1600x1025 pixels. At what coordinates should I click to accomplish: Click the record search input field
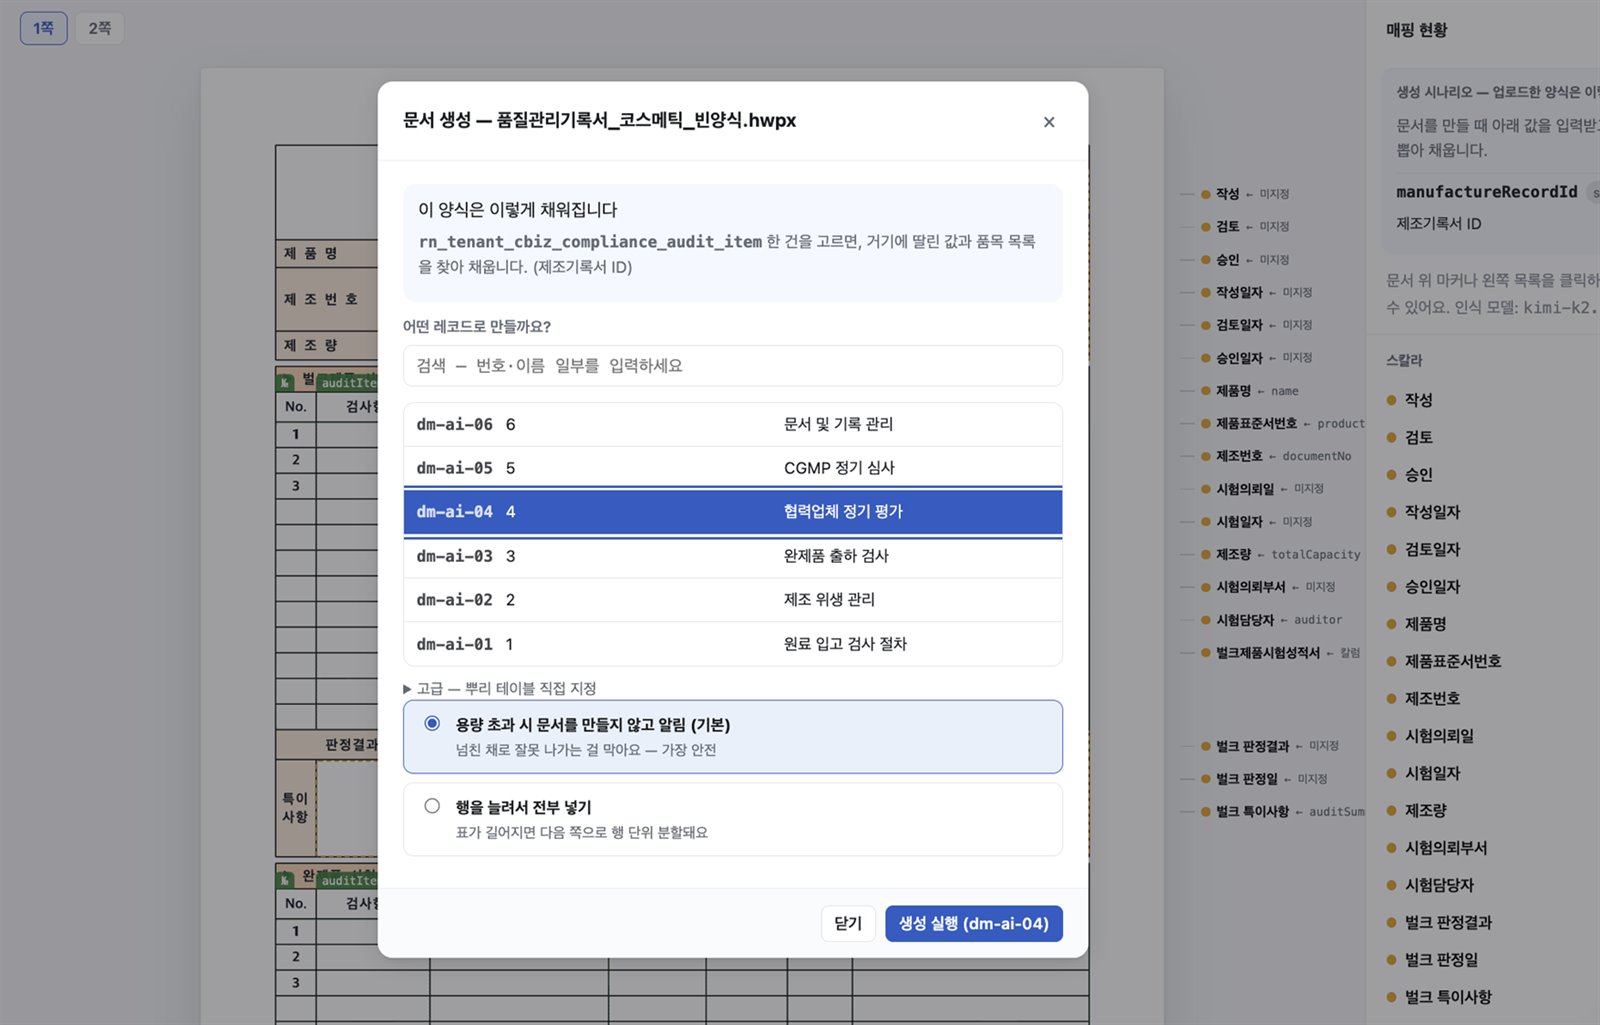[732, 366]
